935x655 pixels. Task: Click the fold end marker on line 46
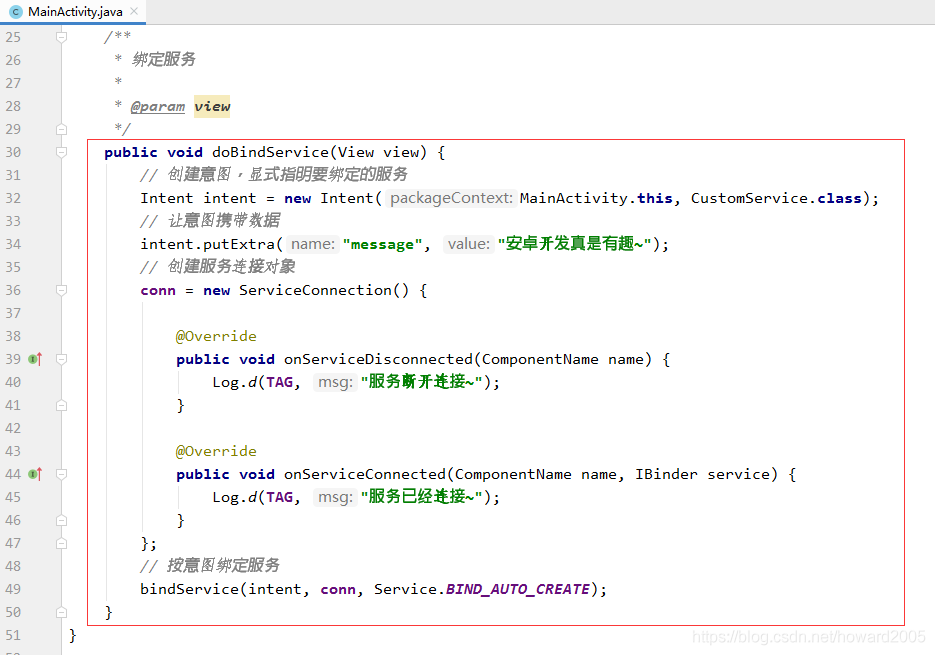point(61,520)
